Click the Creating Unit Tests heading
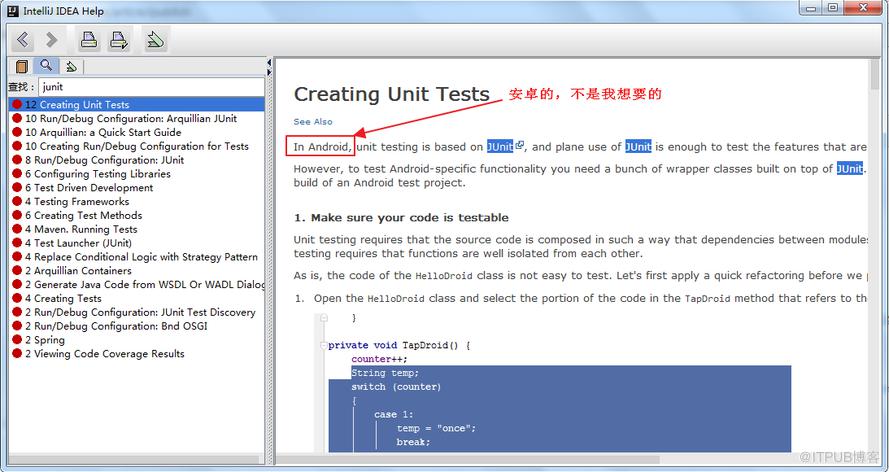889x472 pixels. 392,94
